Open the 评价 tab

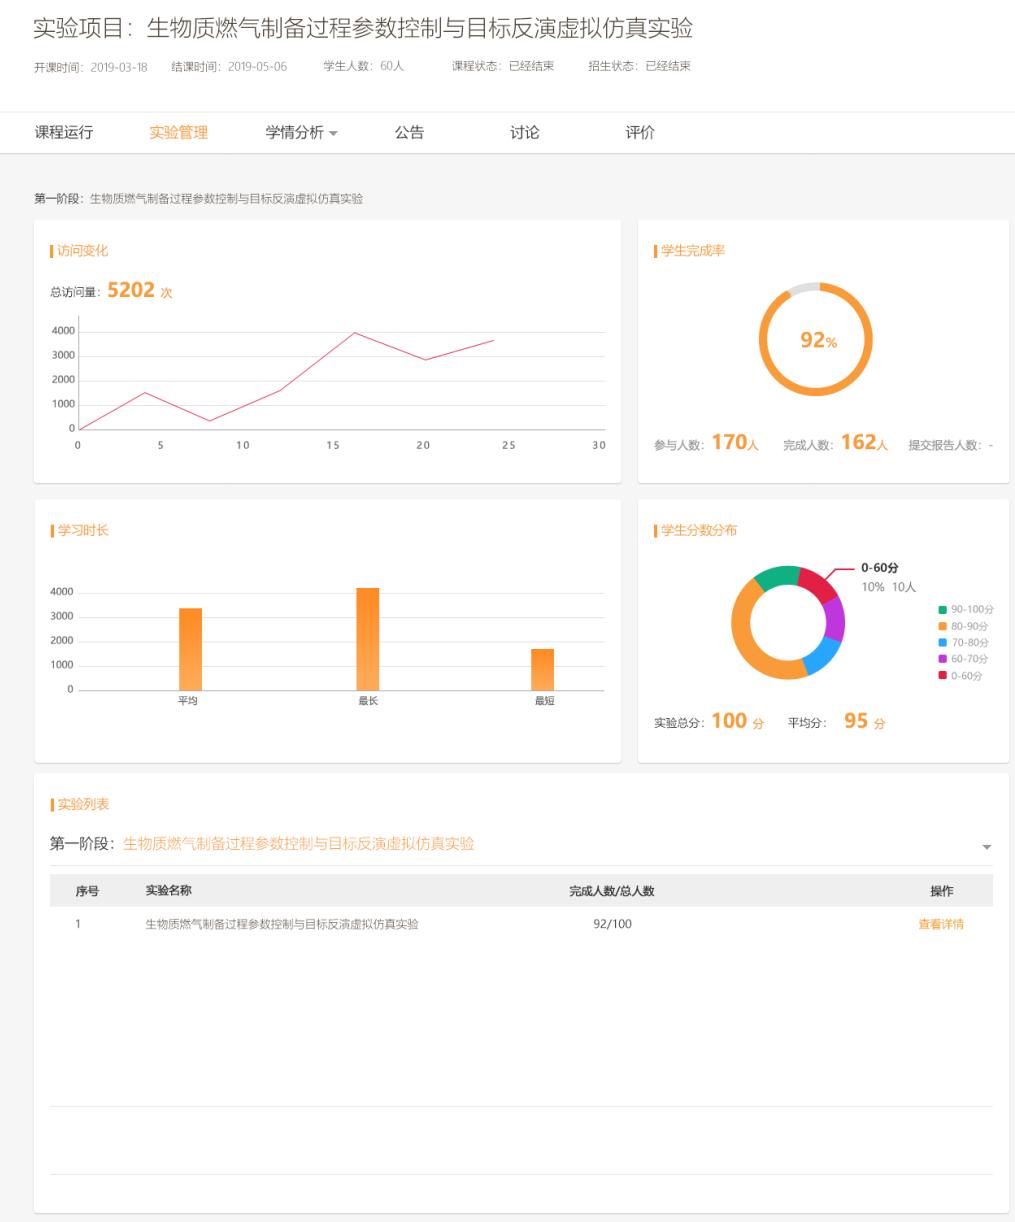point(640,133)
